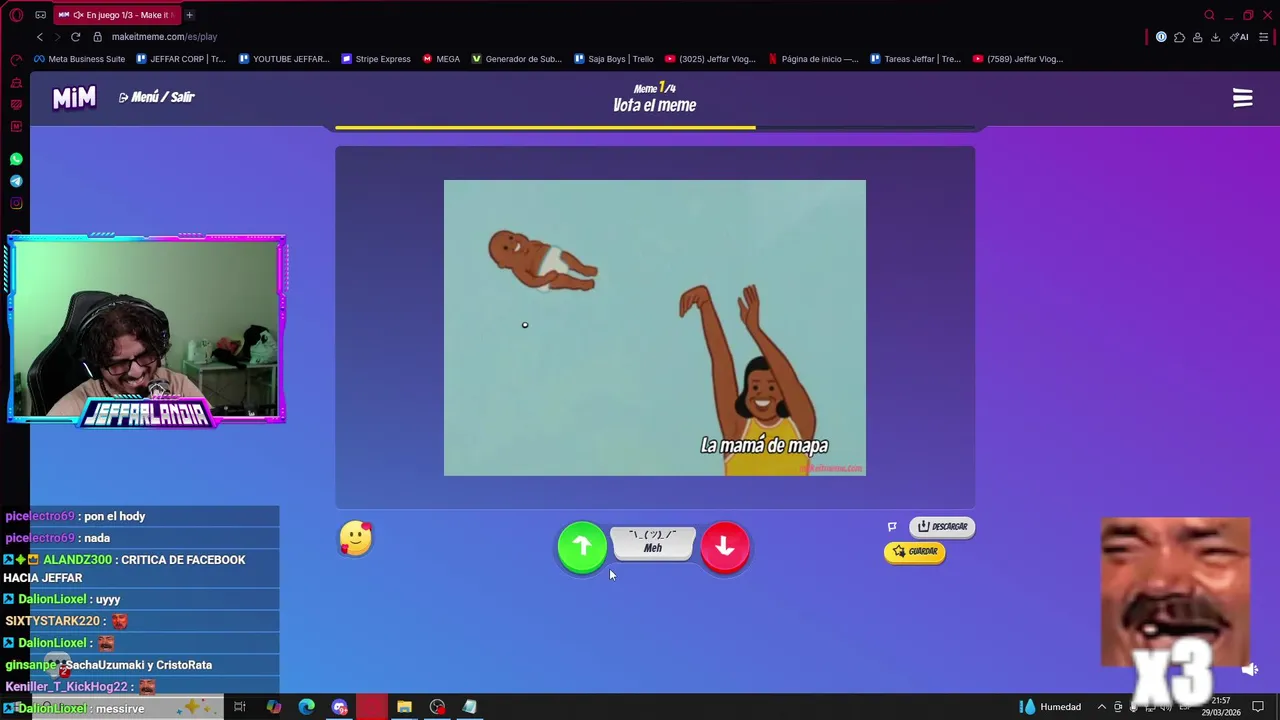Open the Windows notifications icon
Viewport: 1280px width, 720px height.
point(1258,707)
